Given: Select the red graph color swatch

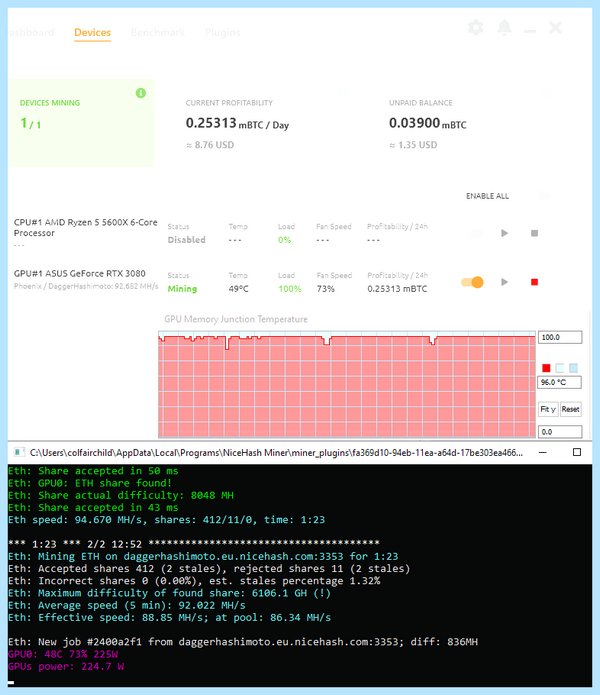Looking at the screenshot, I should (x=546, y=368).
